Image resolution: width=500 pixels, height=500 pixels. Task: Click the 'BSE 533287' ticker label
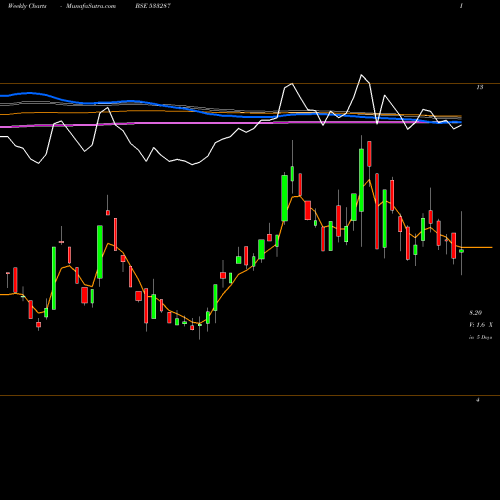coord(153,6)
